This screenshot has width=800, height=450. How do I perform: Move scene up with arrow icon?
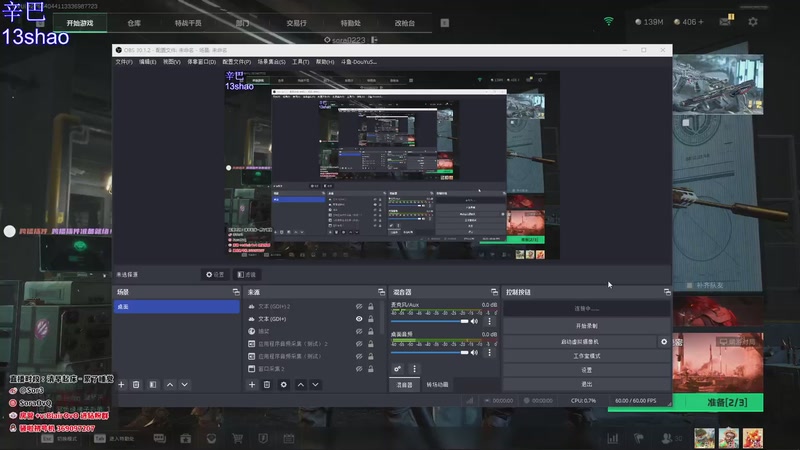pyautogui.click(x=170, y=385)
